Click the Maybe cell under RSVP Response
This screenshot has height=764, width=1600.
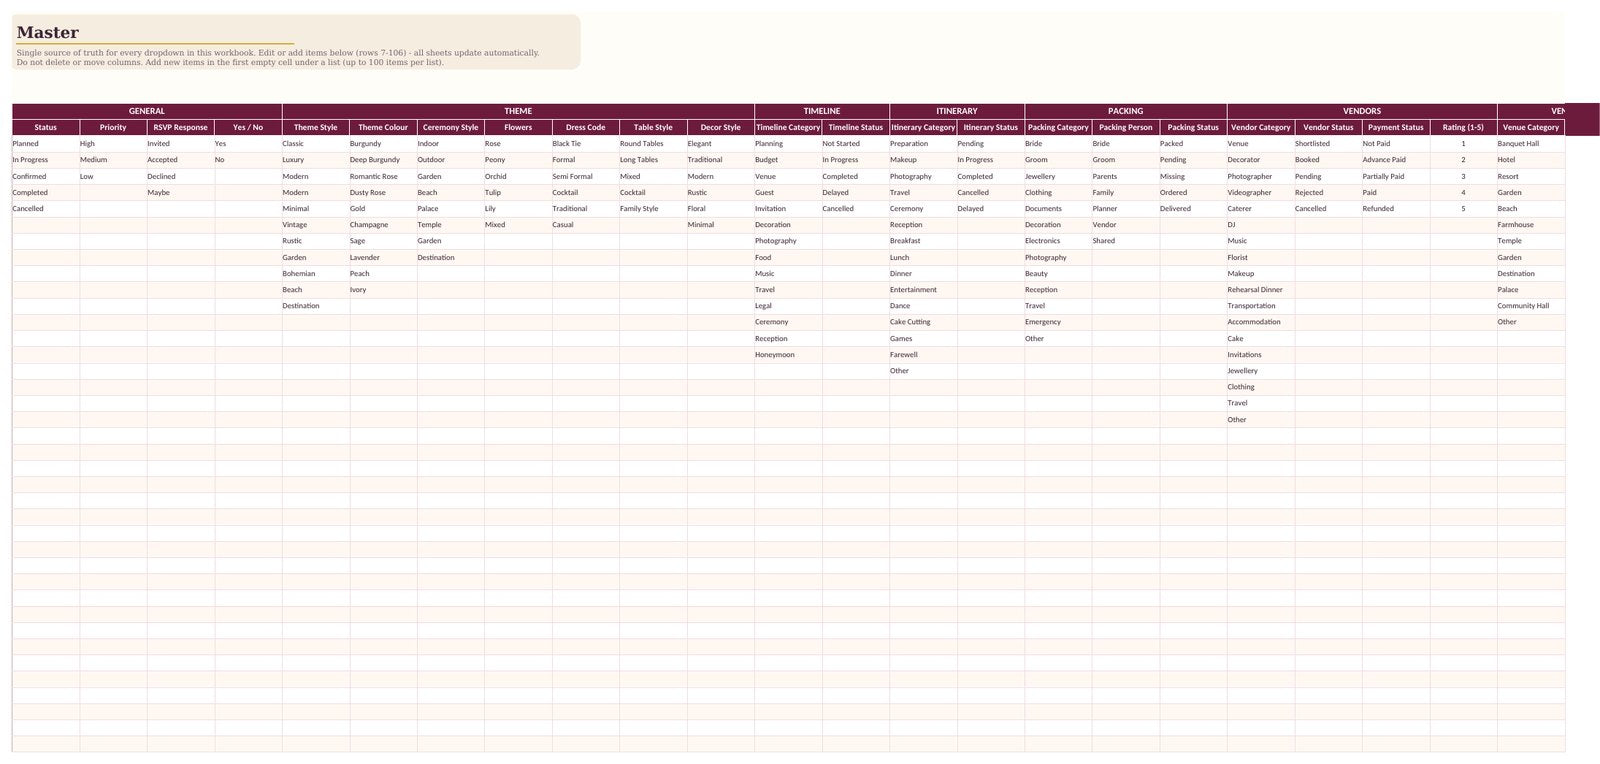point(181,193)
